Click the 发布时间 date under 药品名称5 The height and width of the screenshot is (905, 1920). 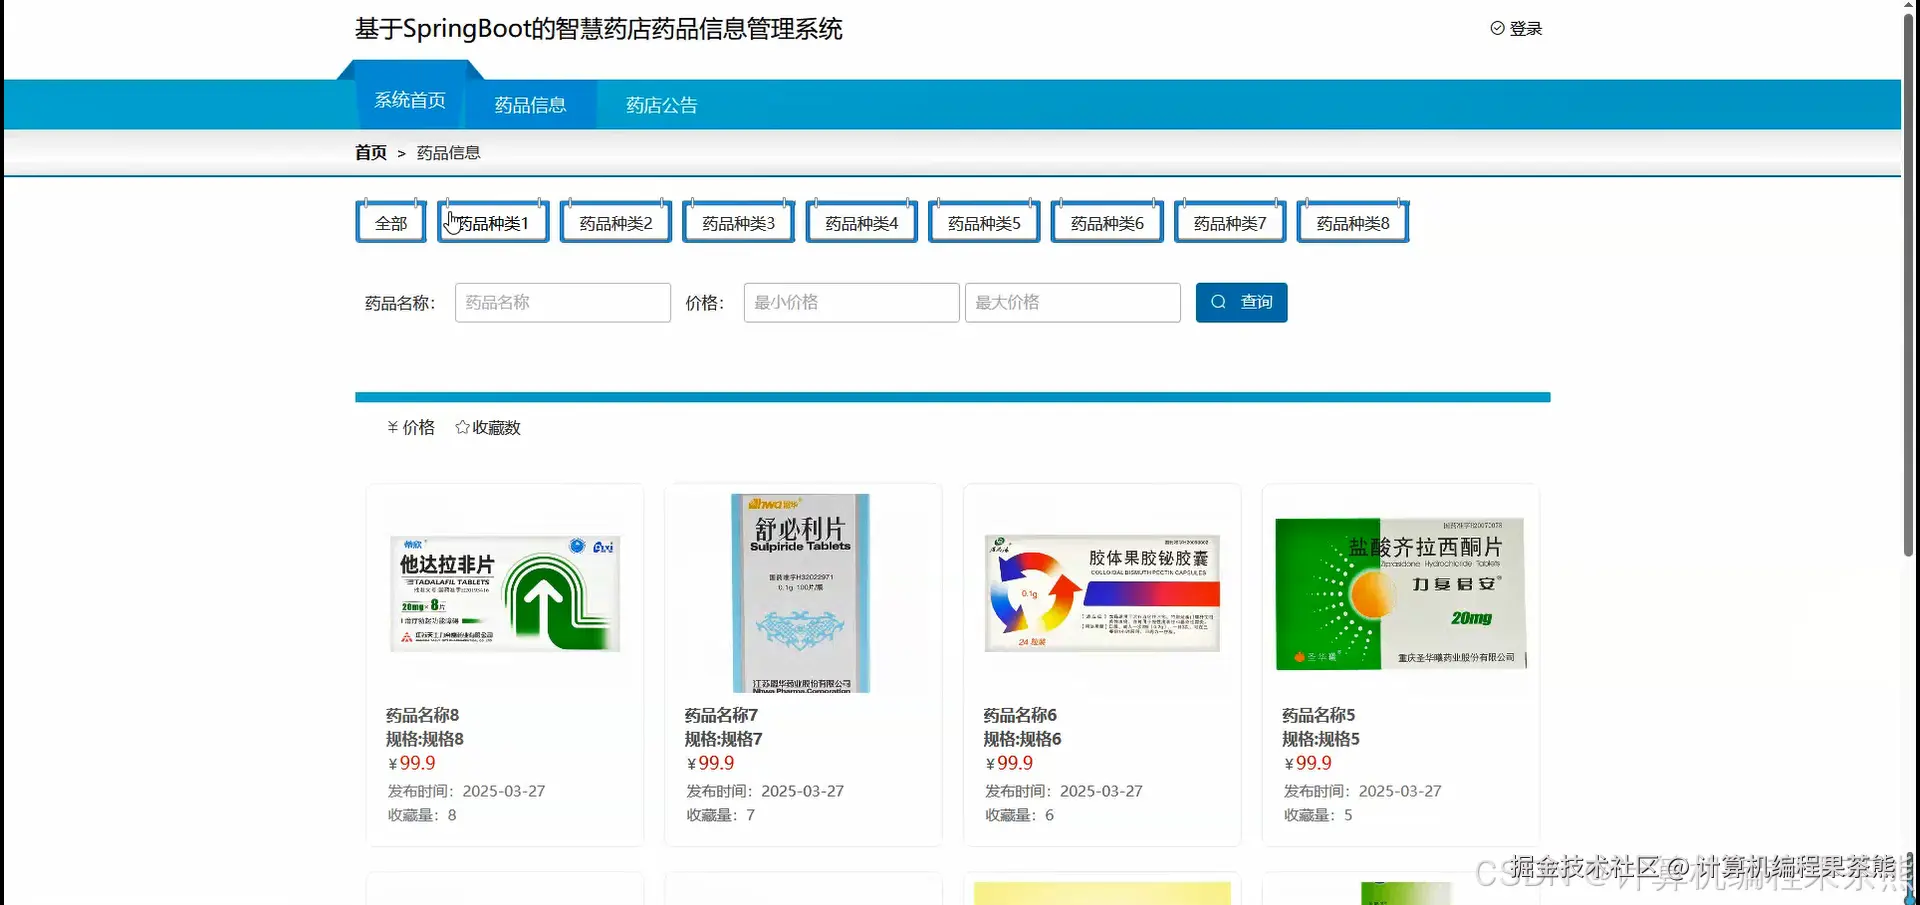coord(1363,791)
